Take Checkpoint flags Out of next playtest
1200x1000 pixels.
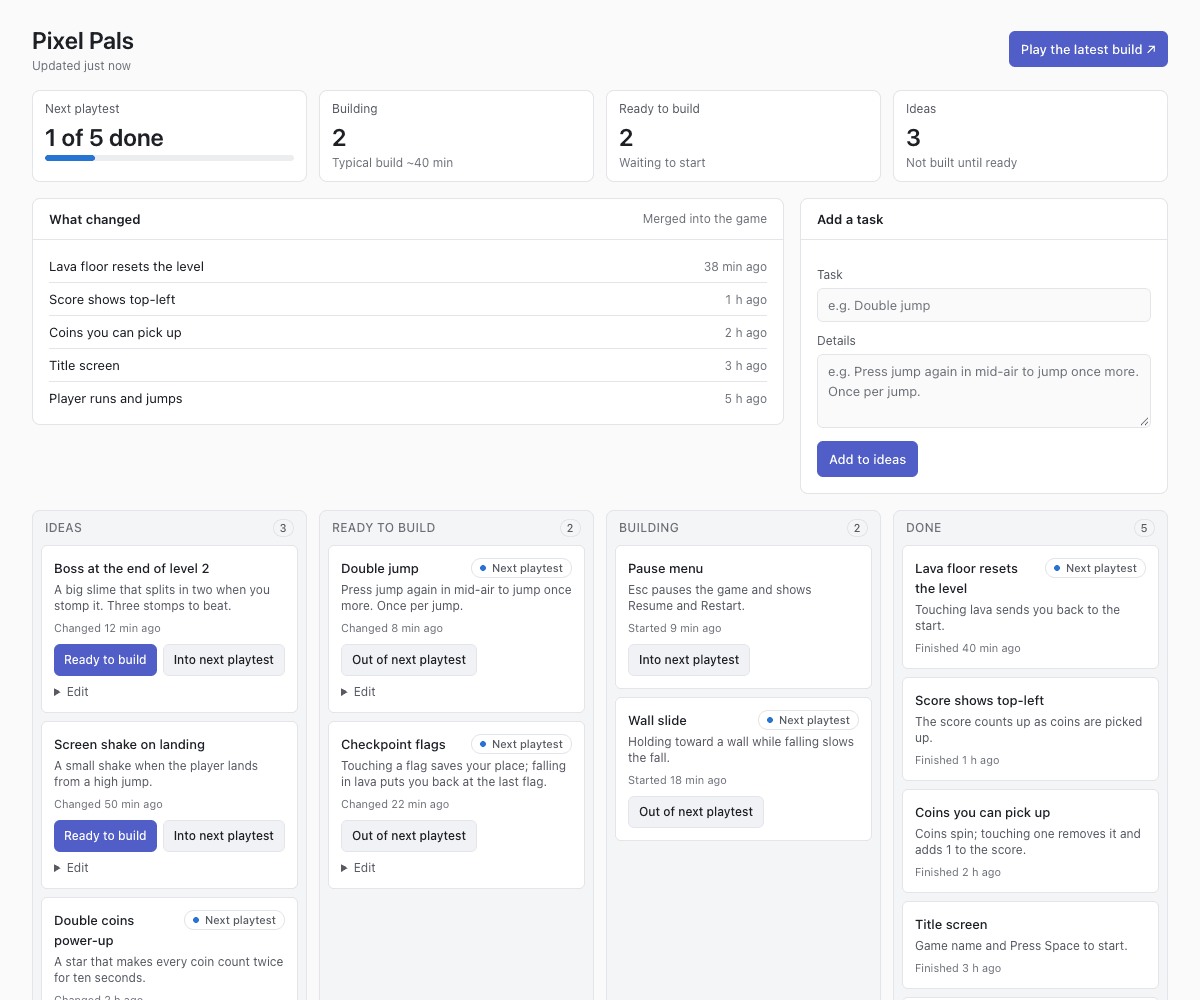pyautogui.click(x=409, y=836)
